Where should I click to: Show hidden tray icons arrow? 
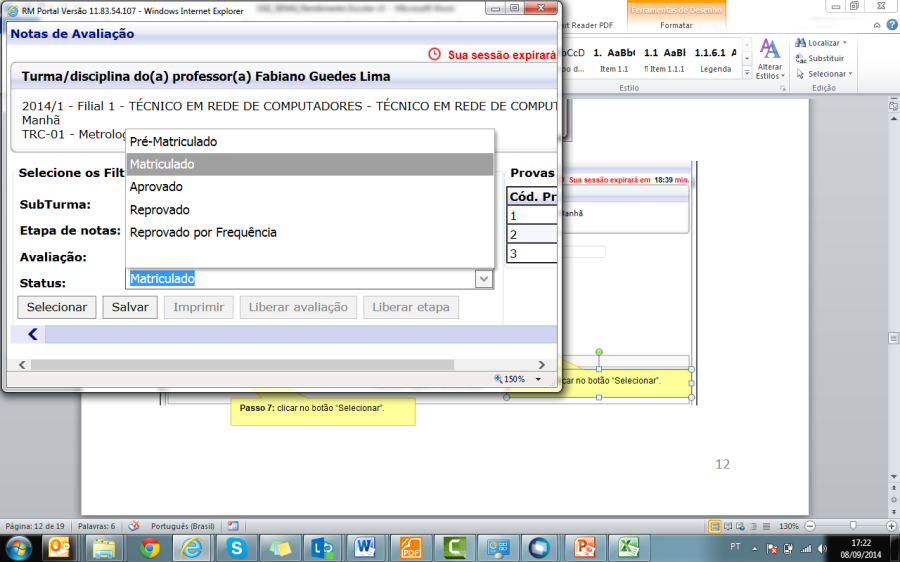click(x=754, y=548)
